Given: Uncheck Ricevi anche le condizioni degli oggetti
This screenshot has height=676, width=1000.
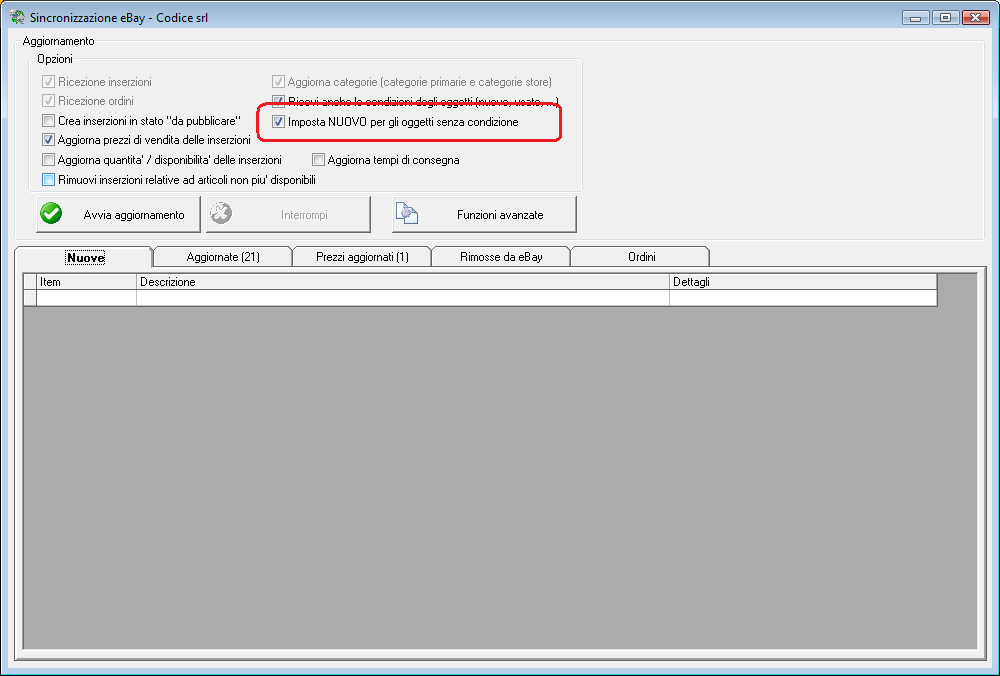Looking at the screenshot, I should (278, 101).
